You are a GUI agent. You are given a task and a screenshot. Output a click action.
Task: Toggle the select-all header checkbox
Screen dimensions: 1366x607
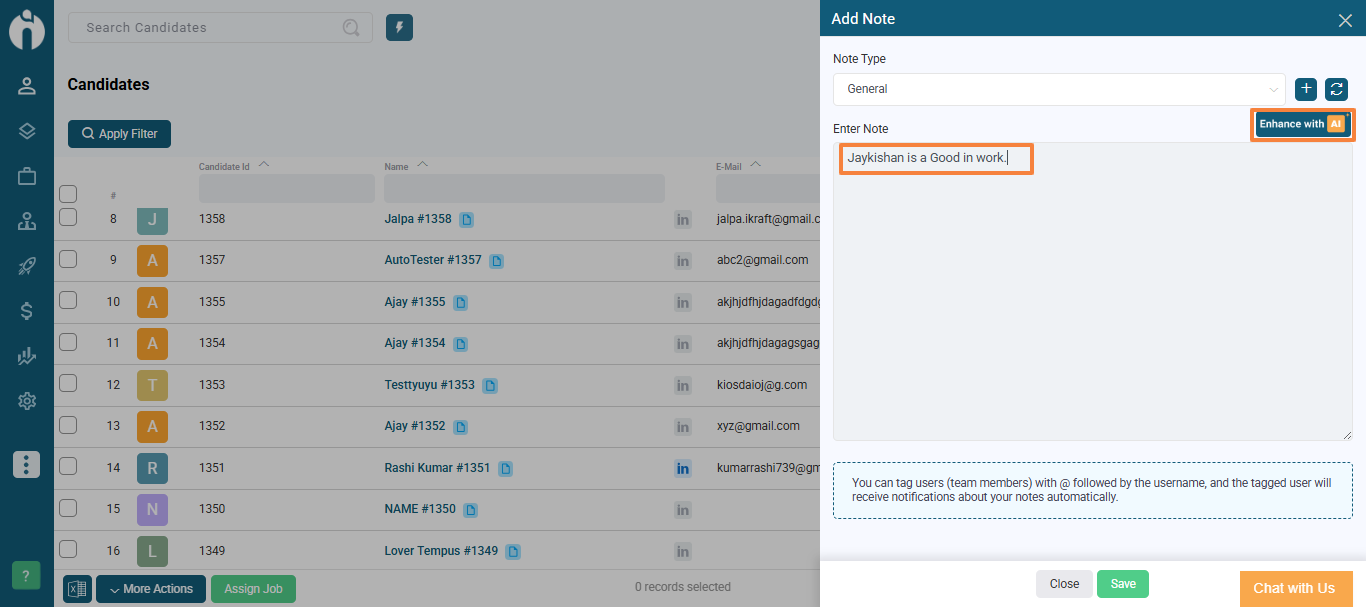tap(68, 194)
